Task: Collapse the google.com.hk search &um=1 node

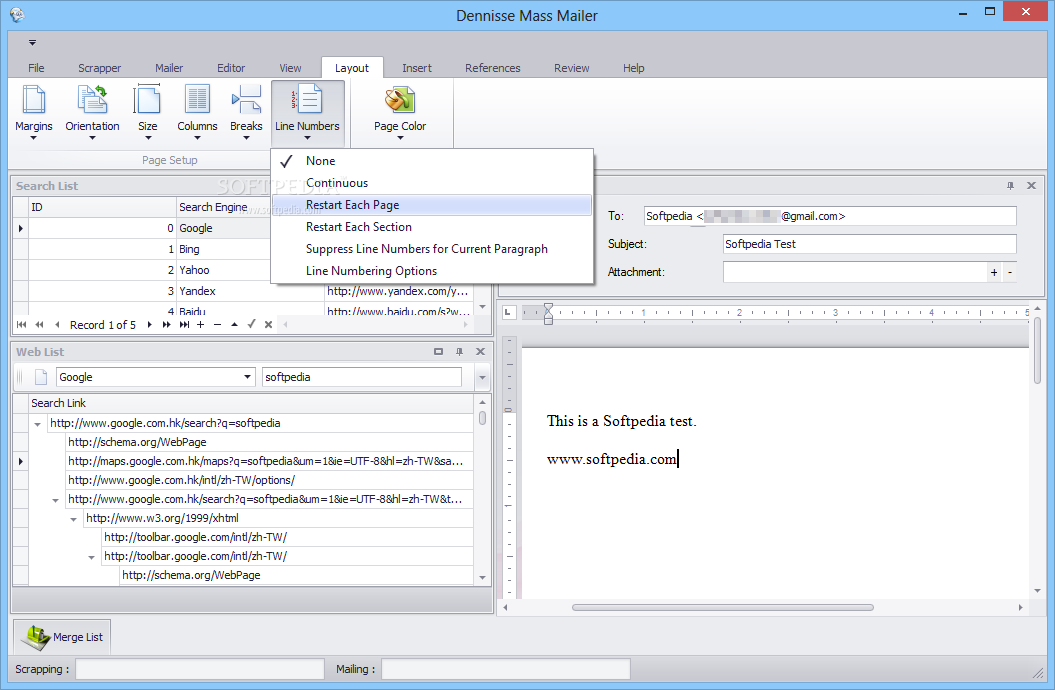Action: [55, 500]
